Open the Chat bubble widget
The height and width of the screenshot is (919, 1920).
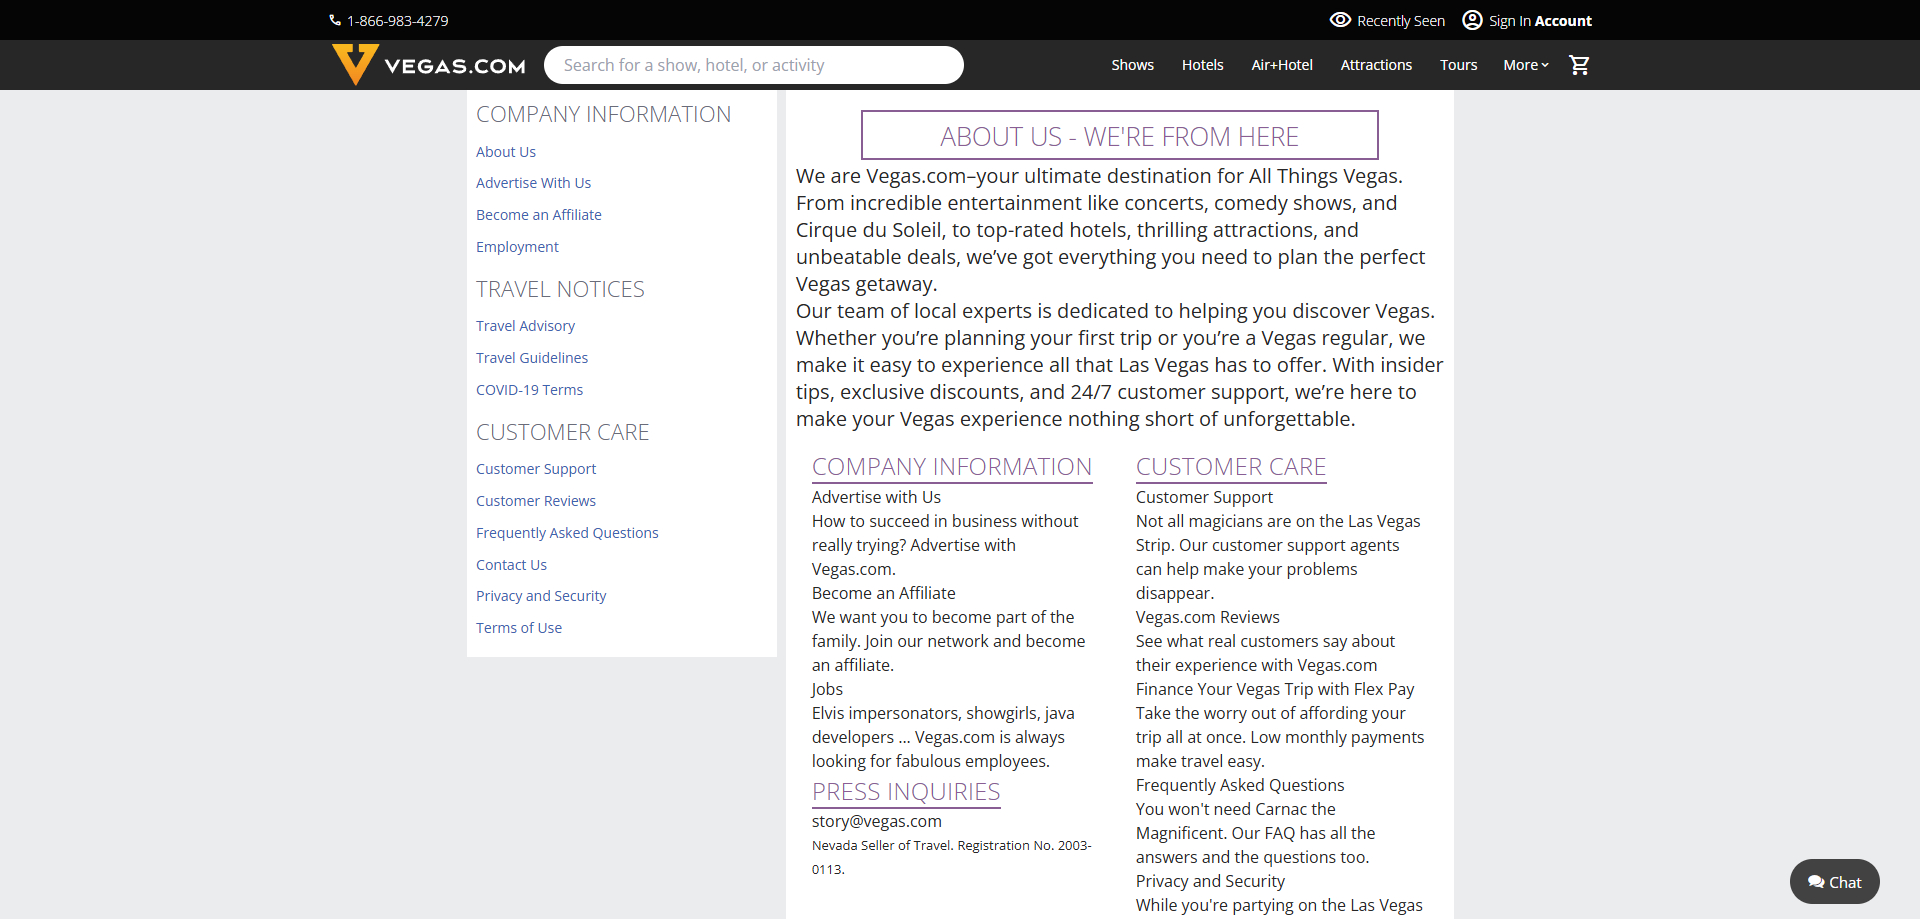click(1834, 882)
